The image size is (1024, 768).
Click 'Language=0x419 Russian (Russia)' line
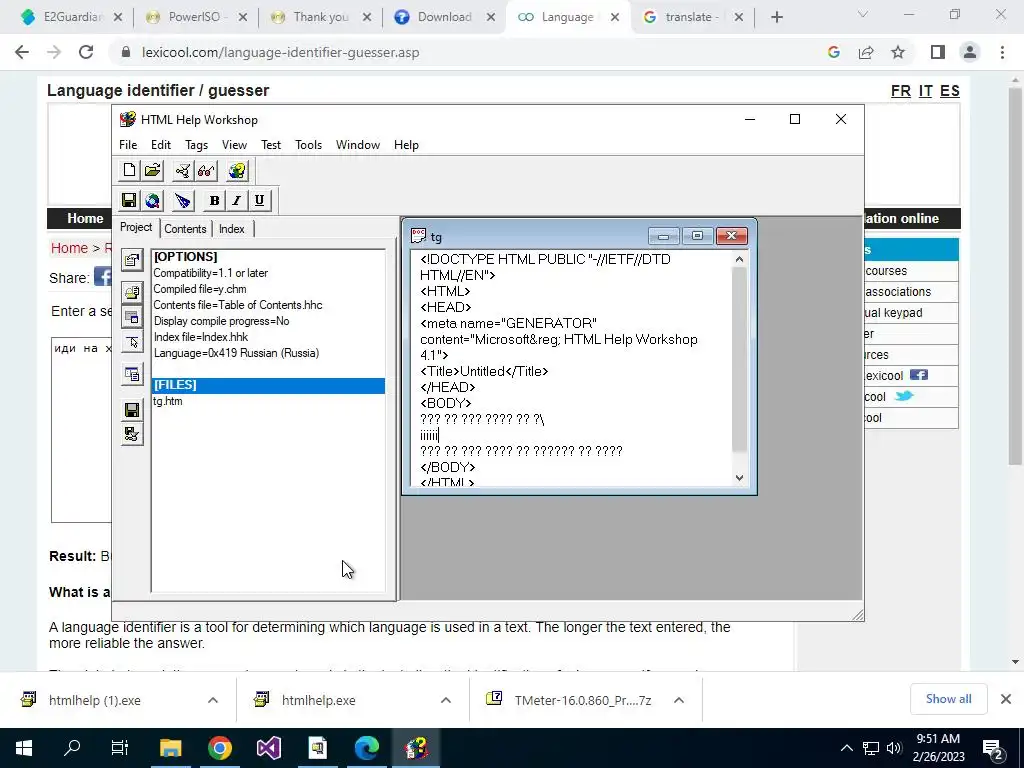(x=236, y=353)
